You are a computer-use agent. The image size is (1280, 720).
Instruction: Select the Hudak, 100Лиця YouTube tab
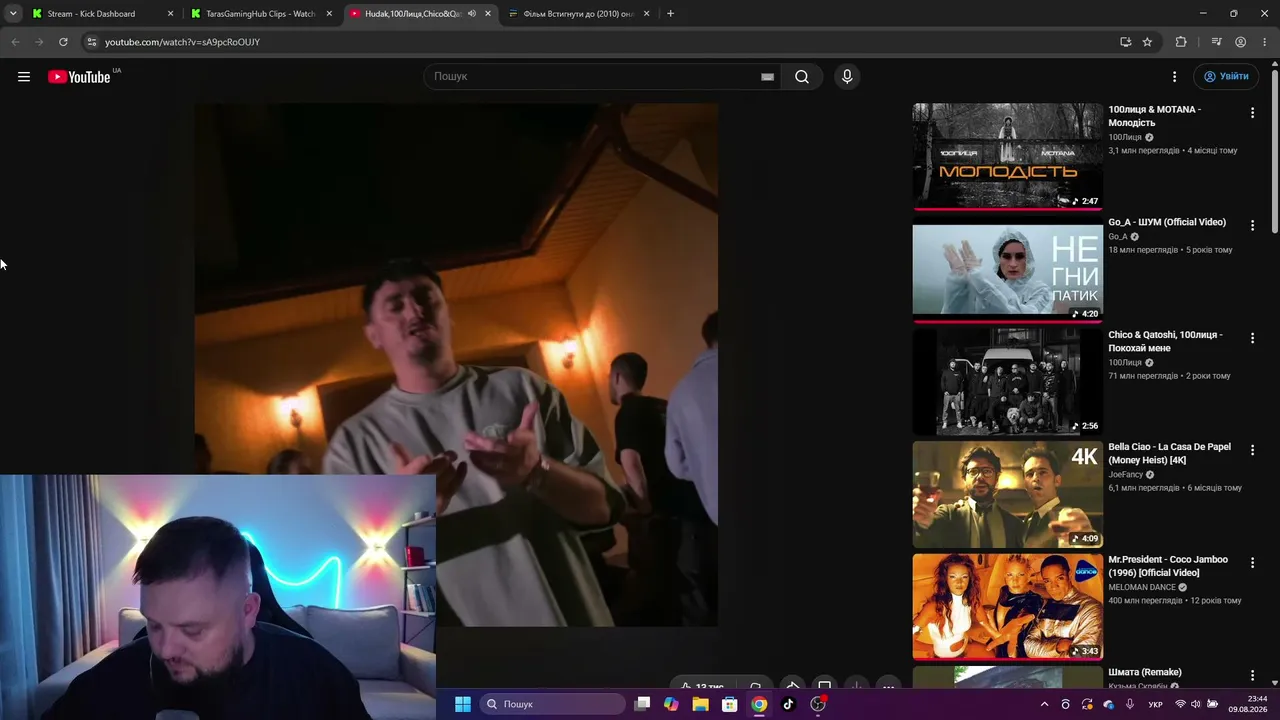412,14
